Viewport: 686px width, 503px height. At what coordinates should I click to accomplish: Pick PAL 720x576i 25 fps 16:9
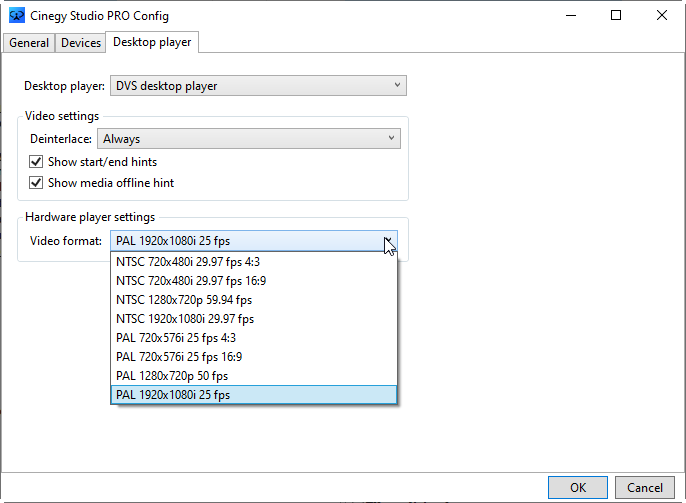click(254, 357)
